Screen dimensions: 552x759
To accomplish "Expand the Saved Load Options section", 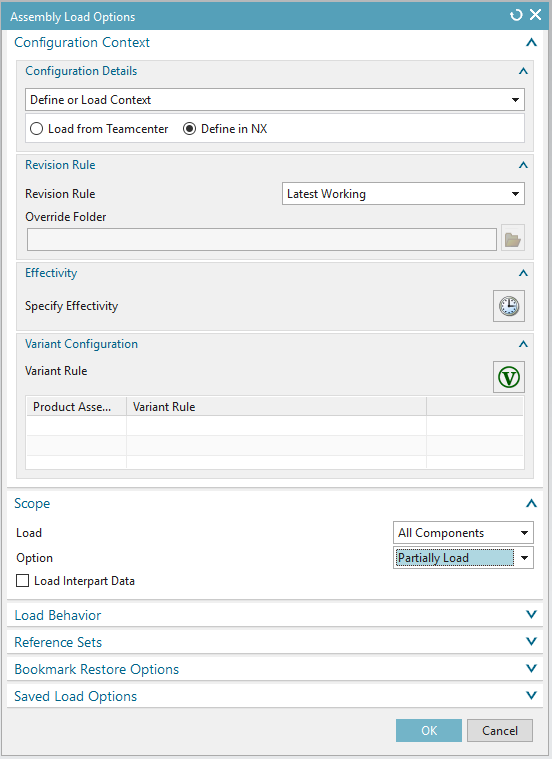I will click(x=275, y=696).
